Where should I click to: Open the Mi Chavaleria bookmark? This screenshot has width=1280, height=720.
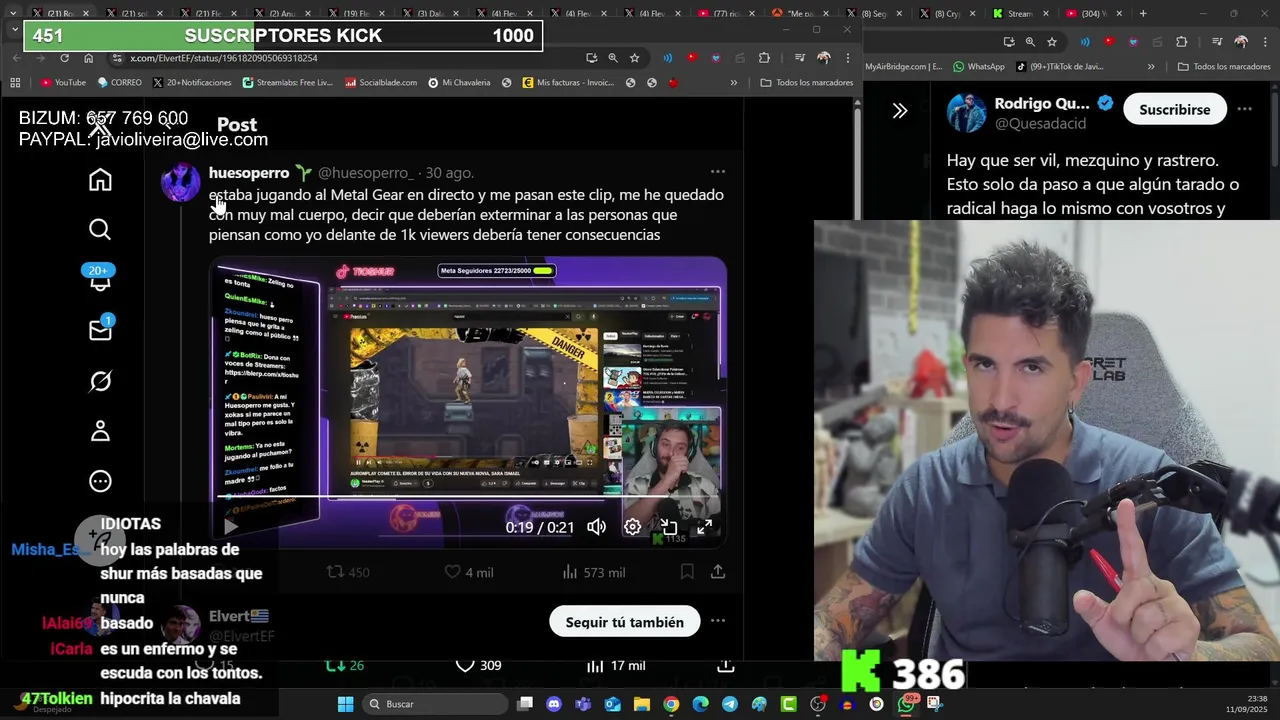pos(459,82)
